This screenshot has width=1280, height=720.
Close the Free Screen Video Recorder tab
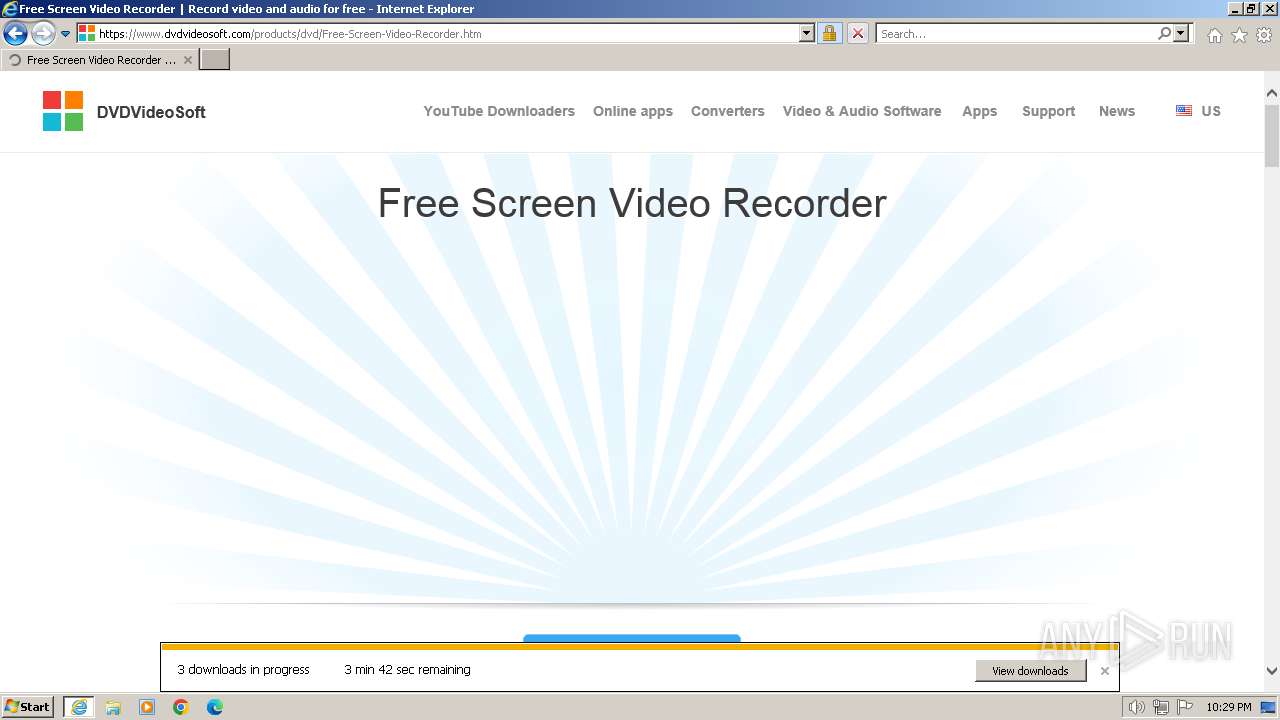pyautogui.click(x=188, y=60)
